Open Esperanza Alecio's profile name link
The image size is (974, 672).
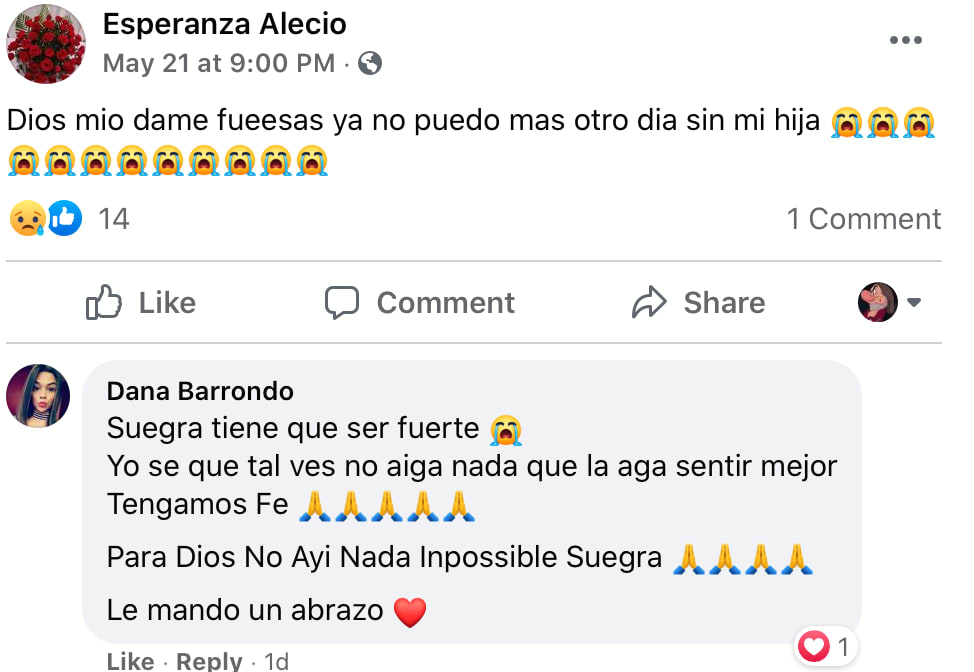tap(225, 24)
